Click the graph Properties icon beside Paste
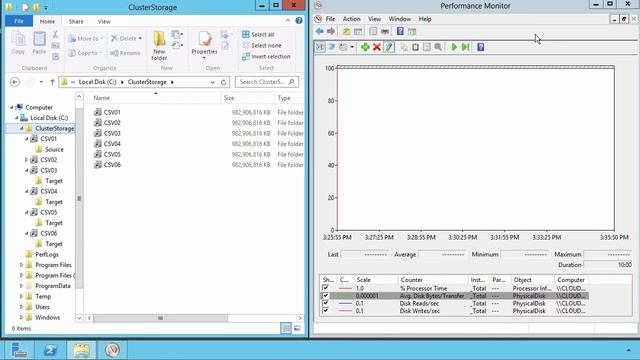Screen dimensions: 640x360 pyautogui.click(x=427, y=47)
